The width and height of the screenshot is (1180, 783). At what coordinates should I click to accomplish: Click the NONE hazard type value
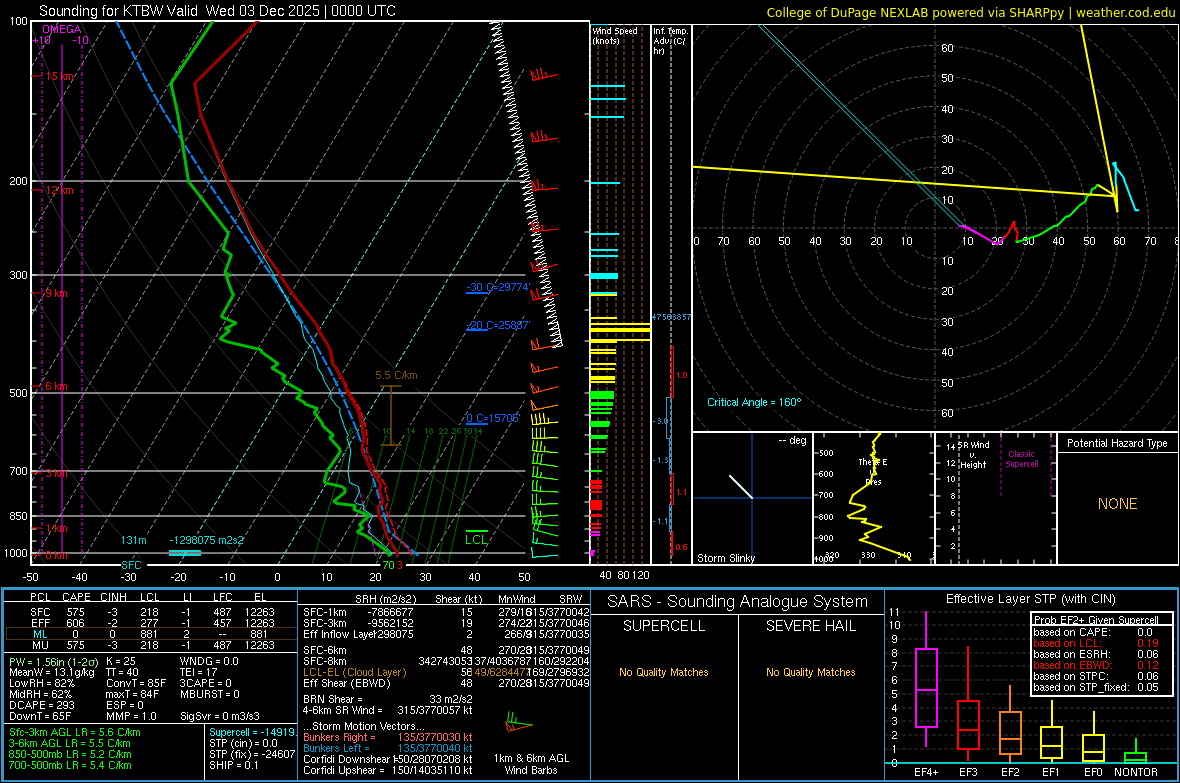click(1117, 504)
